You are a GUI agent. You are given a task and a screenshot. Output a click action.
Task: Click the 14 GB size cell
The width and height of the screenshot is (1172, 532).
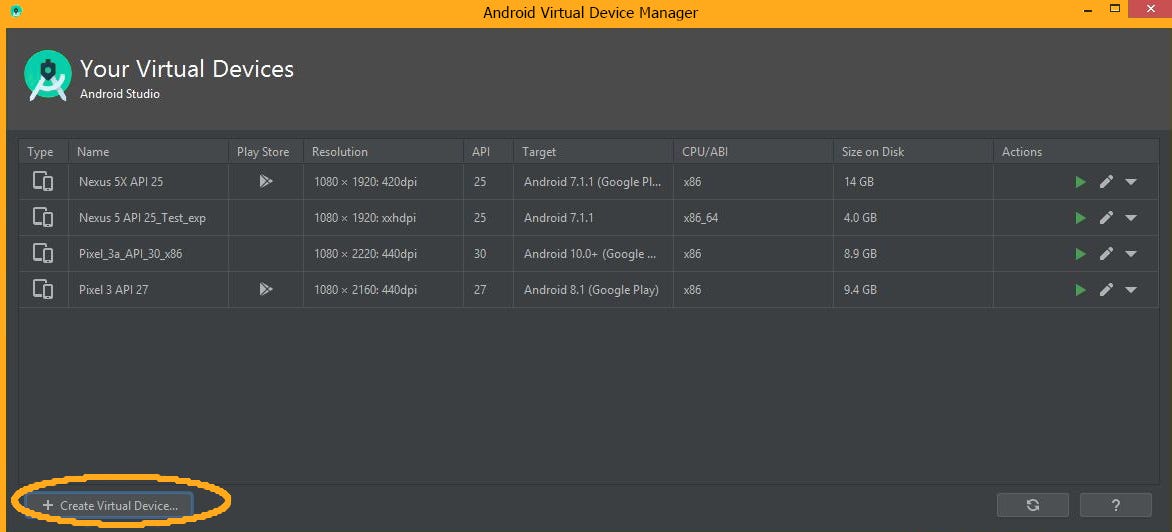pos(913,182)
